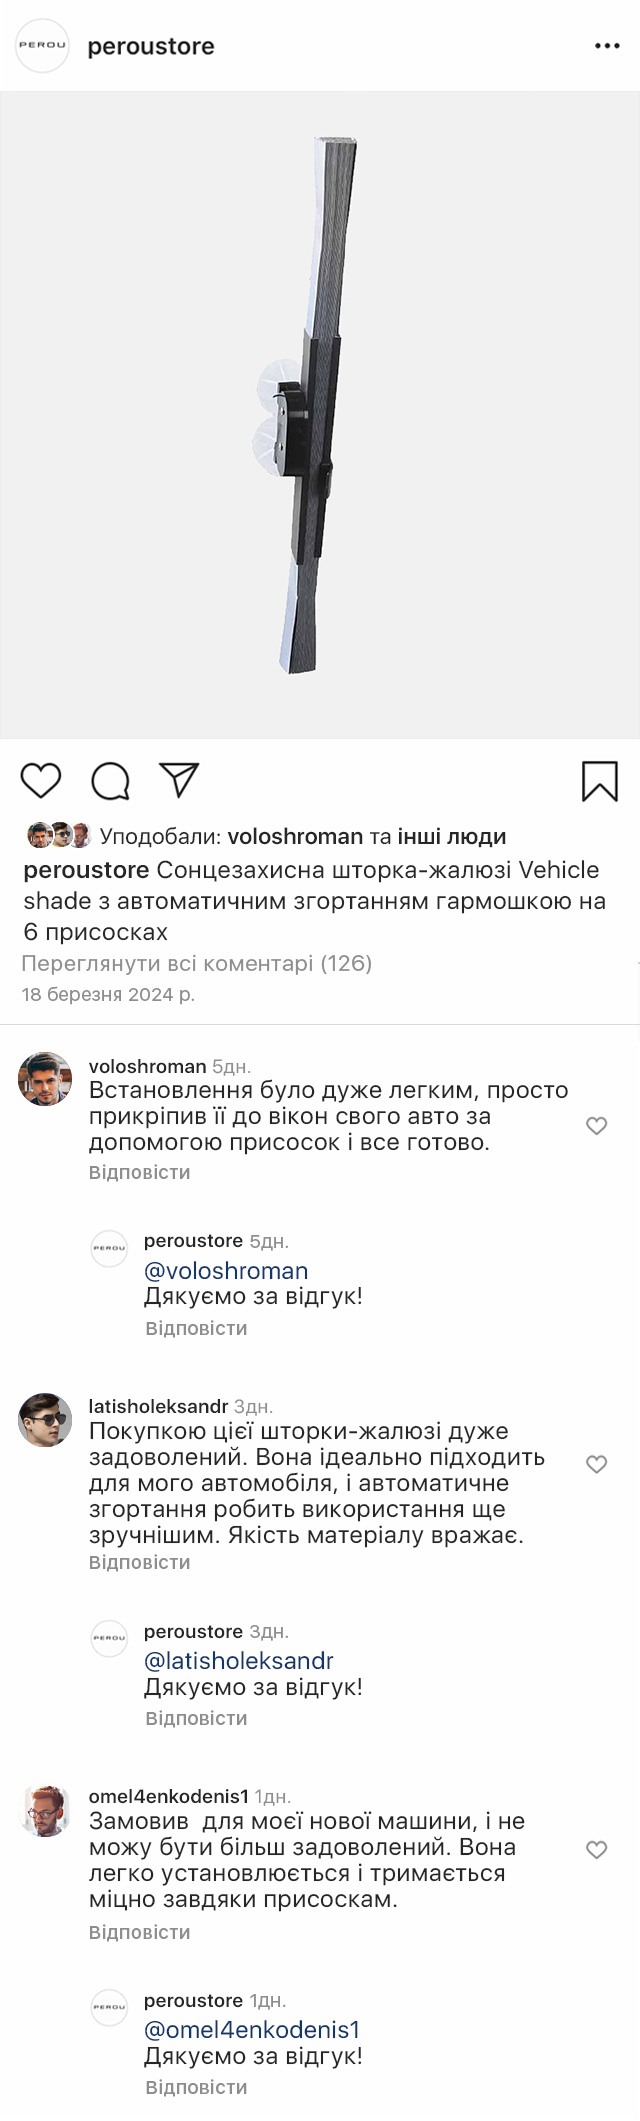Open the comment bubble icon
The height and width of the screenshot is (2121, 640).
tap(110, 781)
